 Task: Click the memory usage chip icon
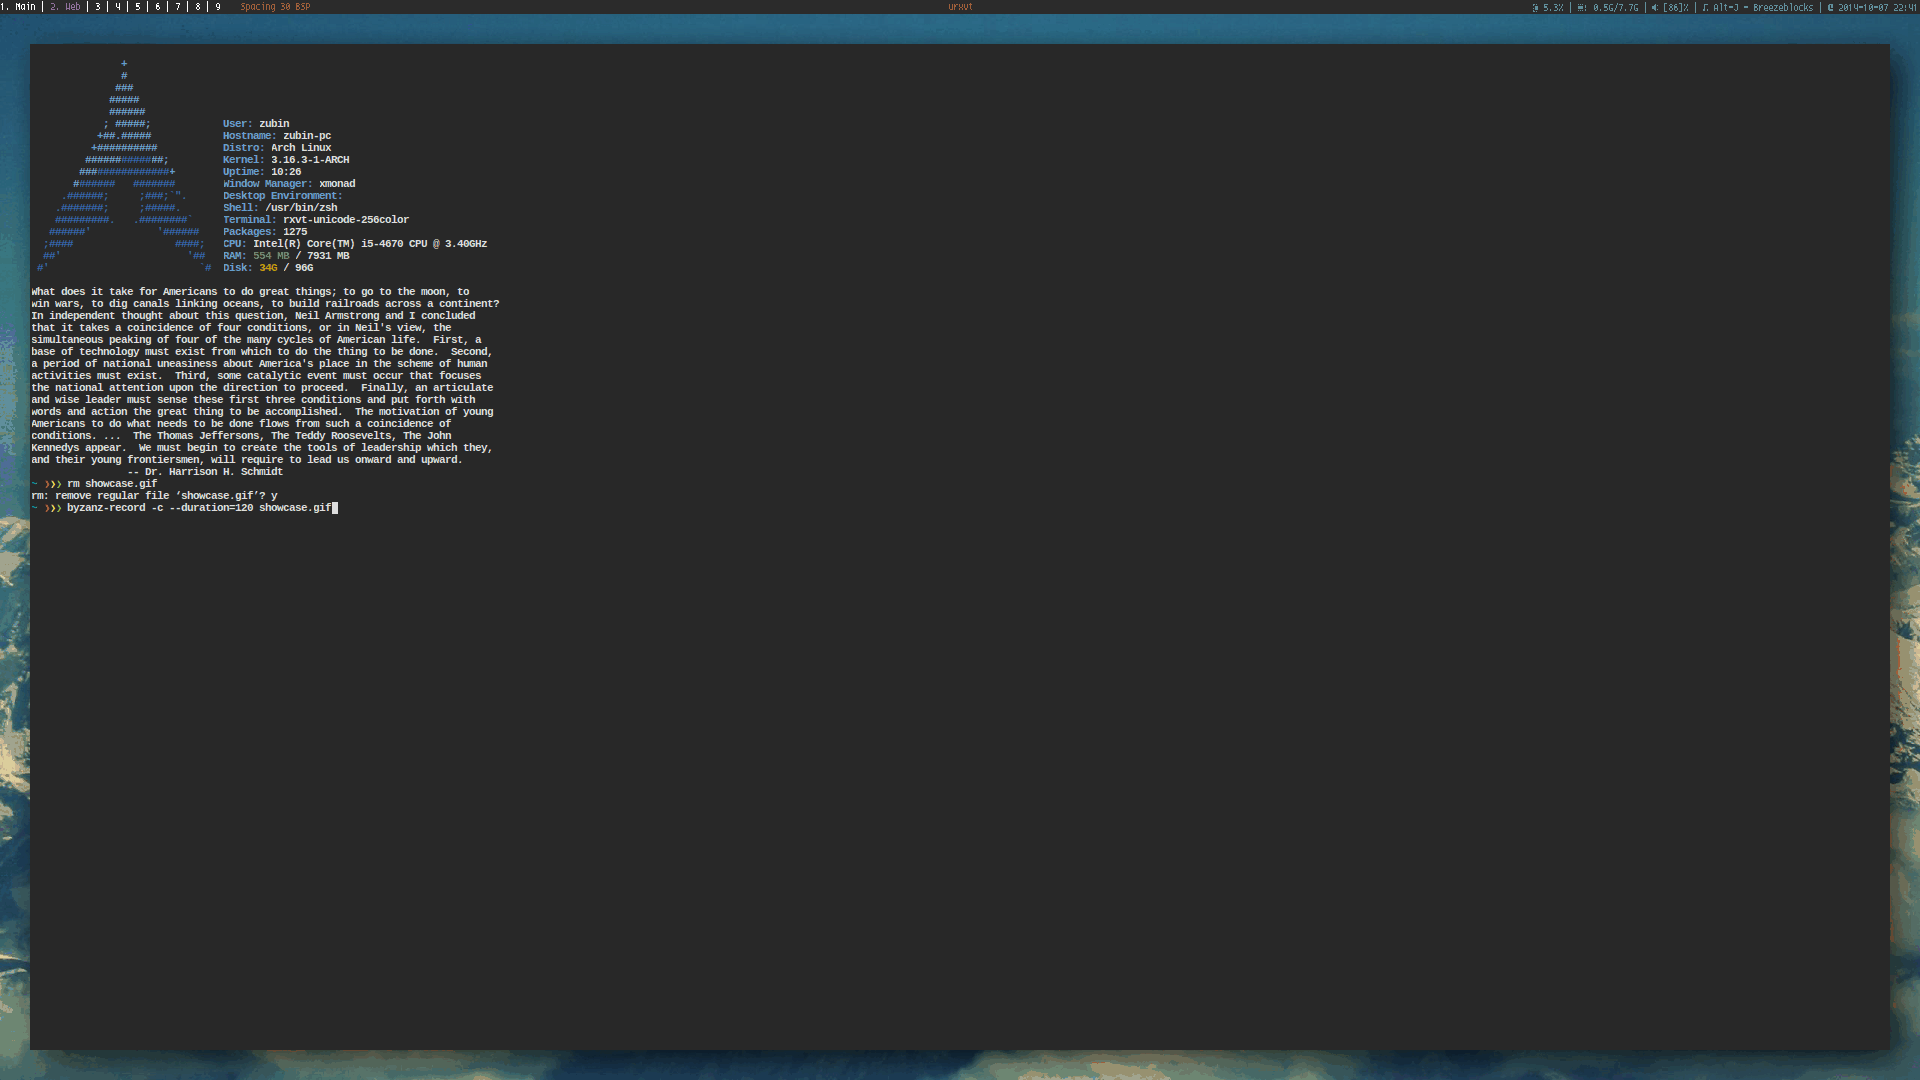[x=1582, y=7]
